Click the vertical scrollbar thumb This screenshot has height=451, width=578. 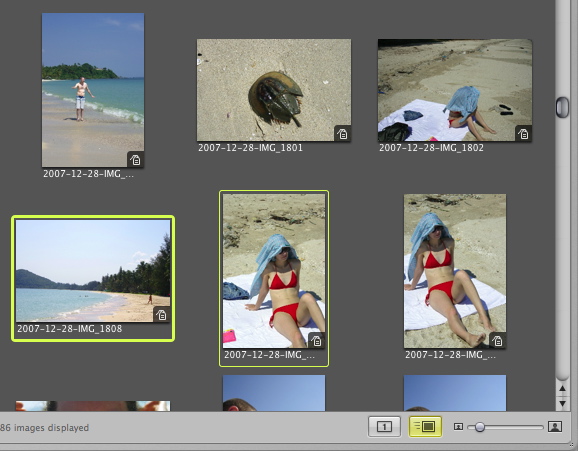pyautogui.click(x=562, y=107)
